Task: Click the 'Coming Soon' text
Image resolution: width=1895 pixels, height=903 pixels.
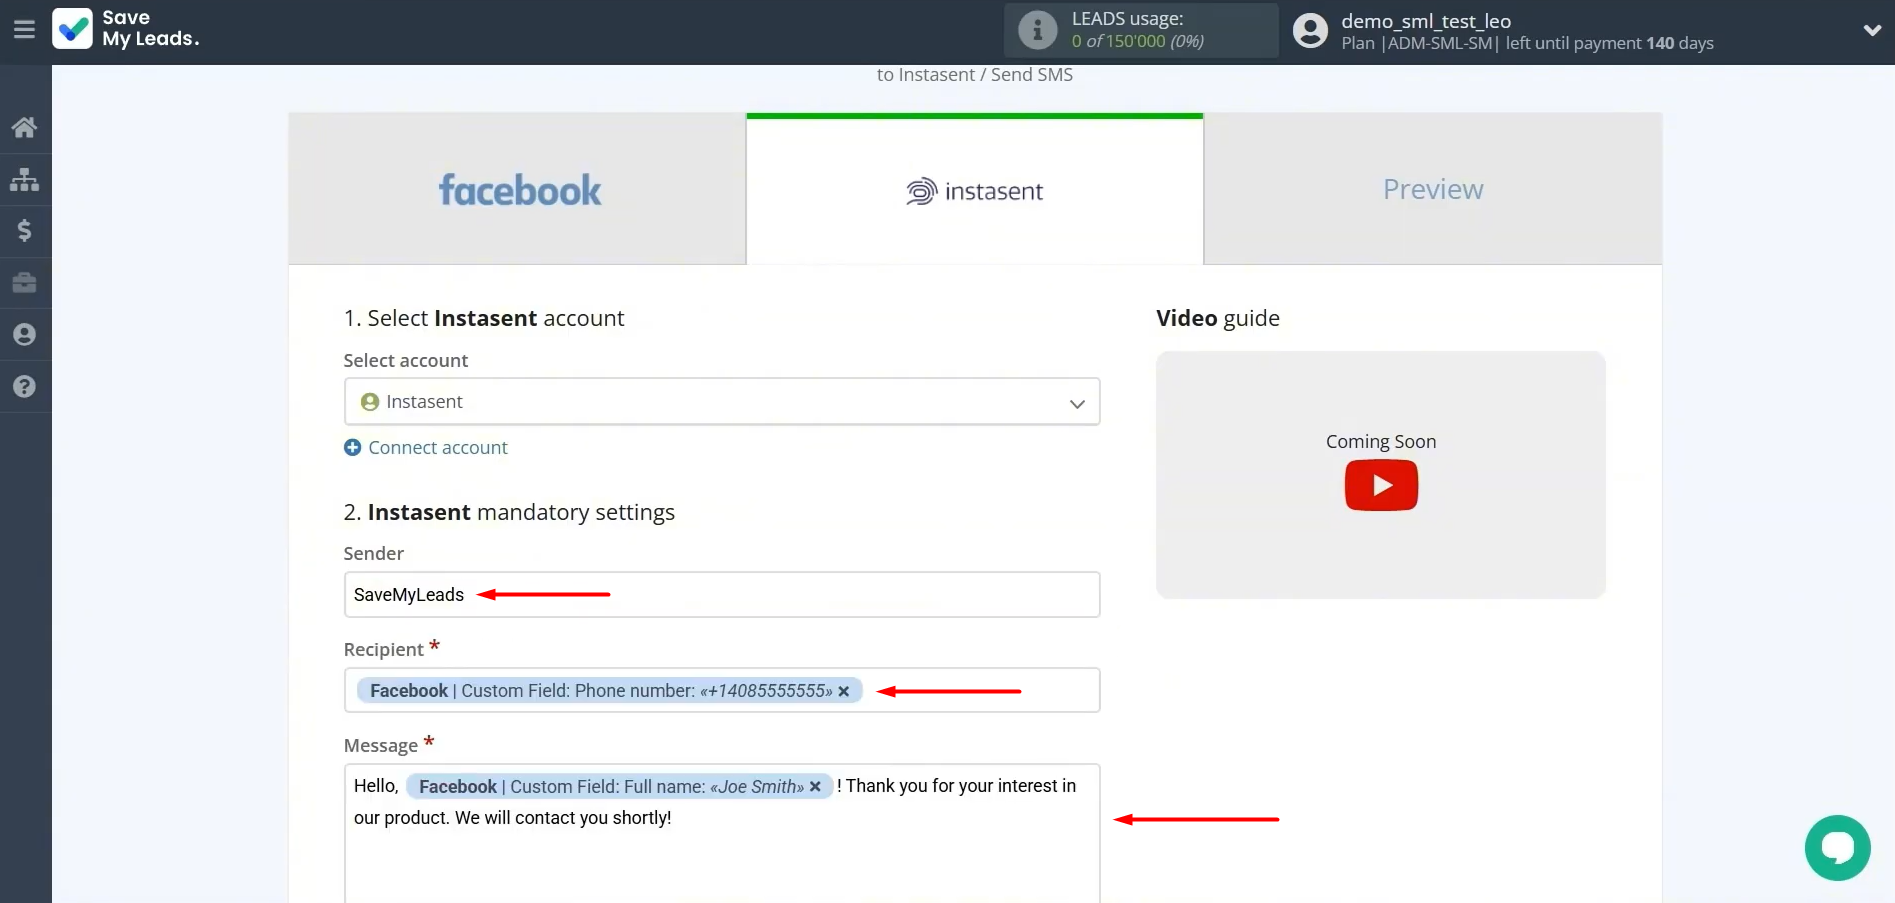Action: click(x=1381, y=442)
